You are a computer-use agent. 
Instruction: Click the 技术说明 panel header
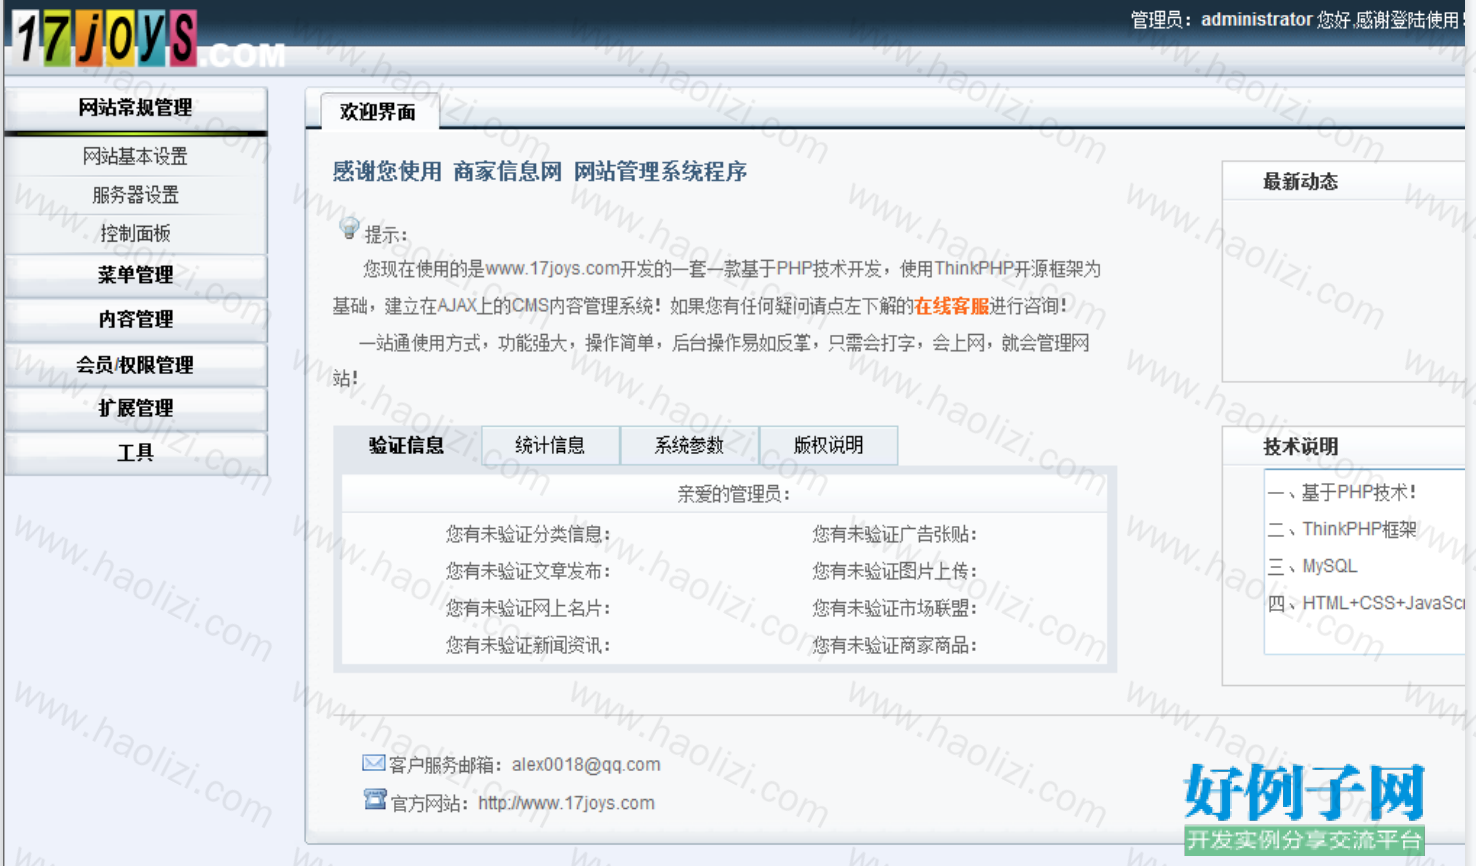point(1344,447)
